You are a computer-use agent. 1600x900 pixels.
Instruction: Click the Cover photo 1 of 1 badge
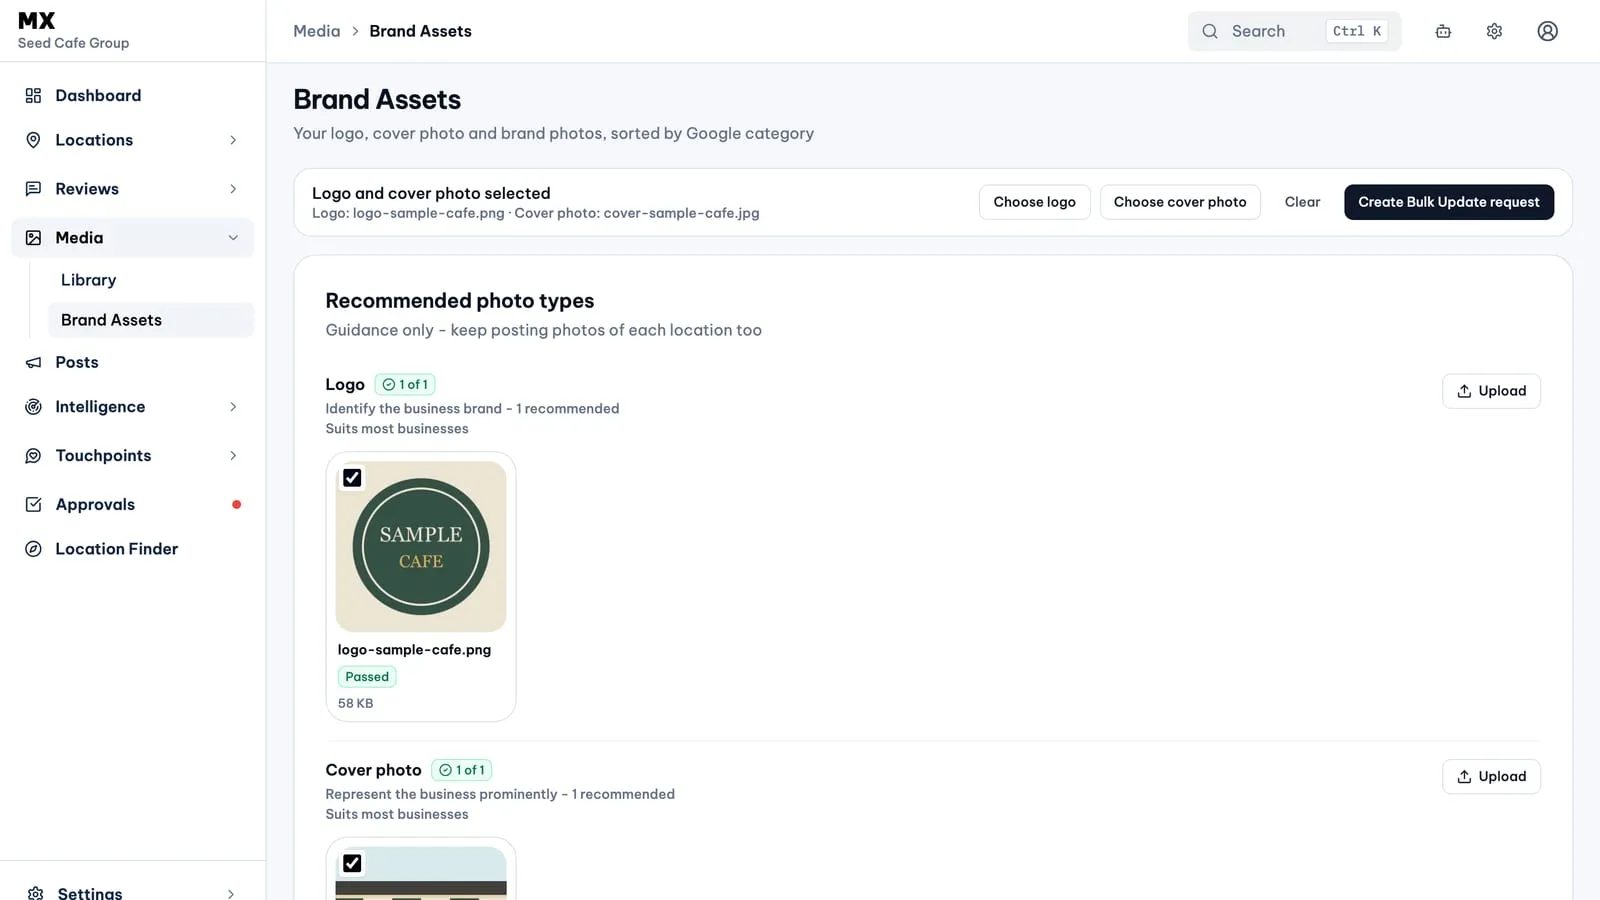(462, 770)
